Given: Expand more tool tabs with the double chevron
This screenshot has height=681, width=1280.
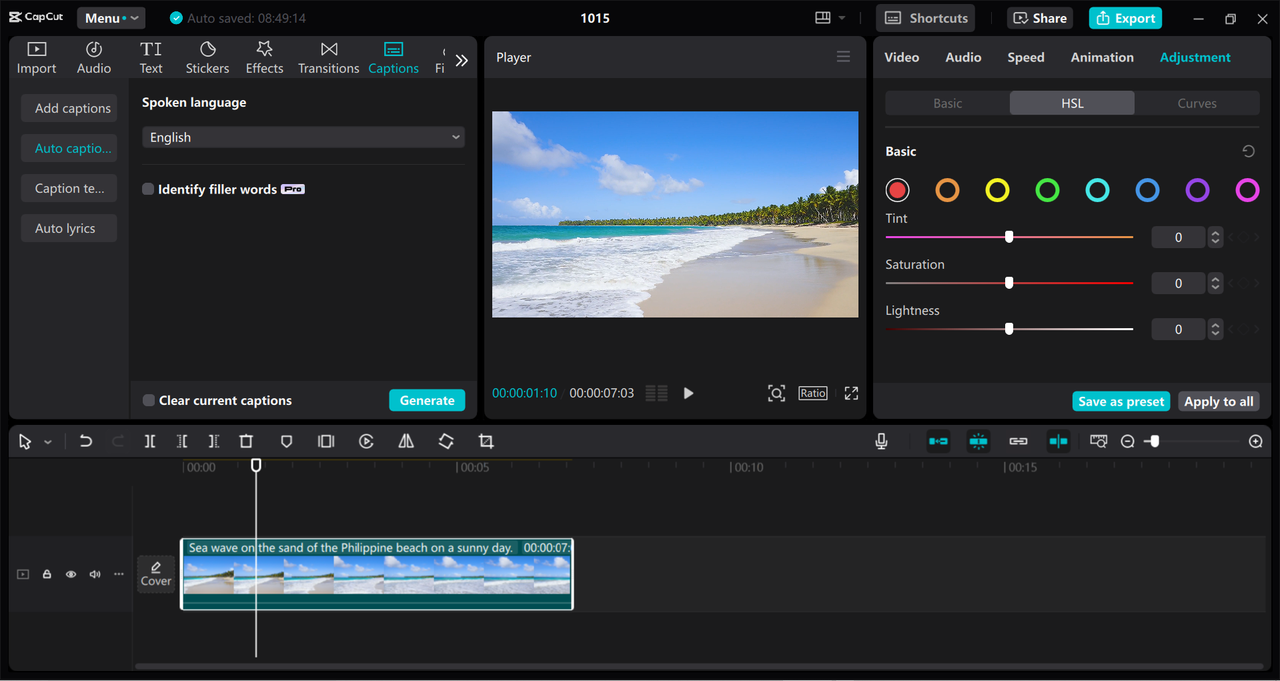Looking at the screenshot, I should [x=461, y=60].
